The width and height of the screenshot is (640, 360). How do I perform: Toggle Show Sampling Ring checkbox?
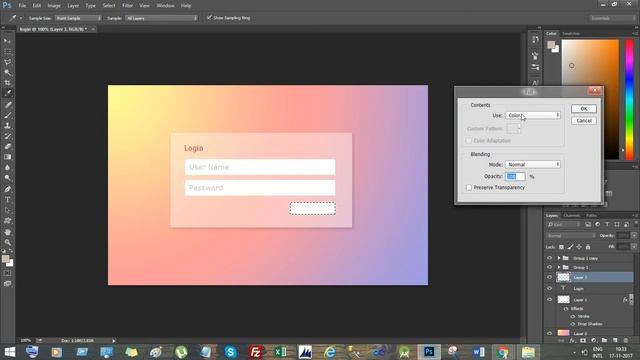click(x=209, y=18)
